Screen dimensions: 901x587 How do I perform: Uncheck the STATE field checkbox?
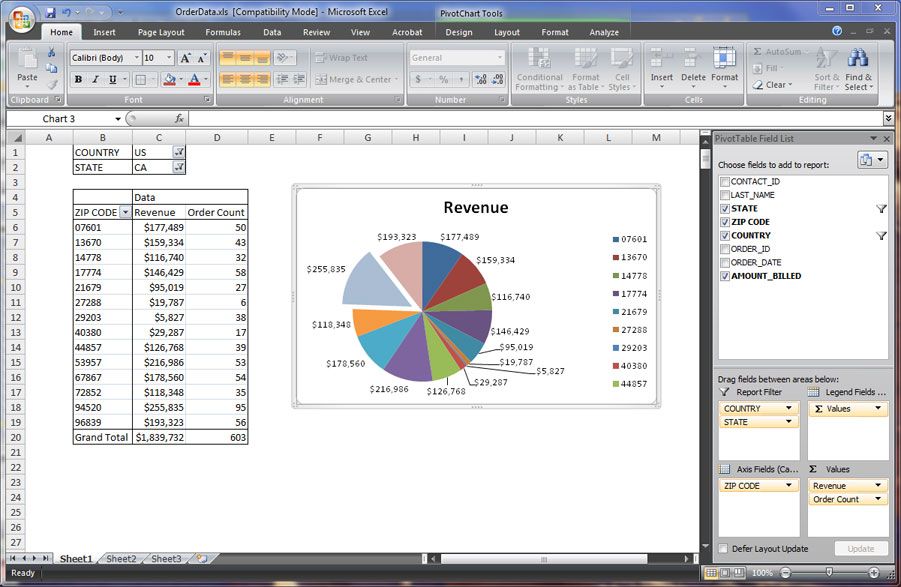click(725, 208)
